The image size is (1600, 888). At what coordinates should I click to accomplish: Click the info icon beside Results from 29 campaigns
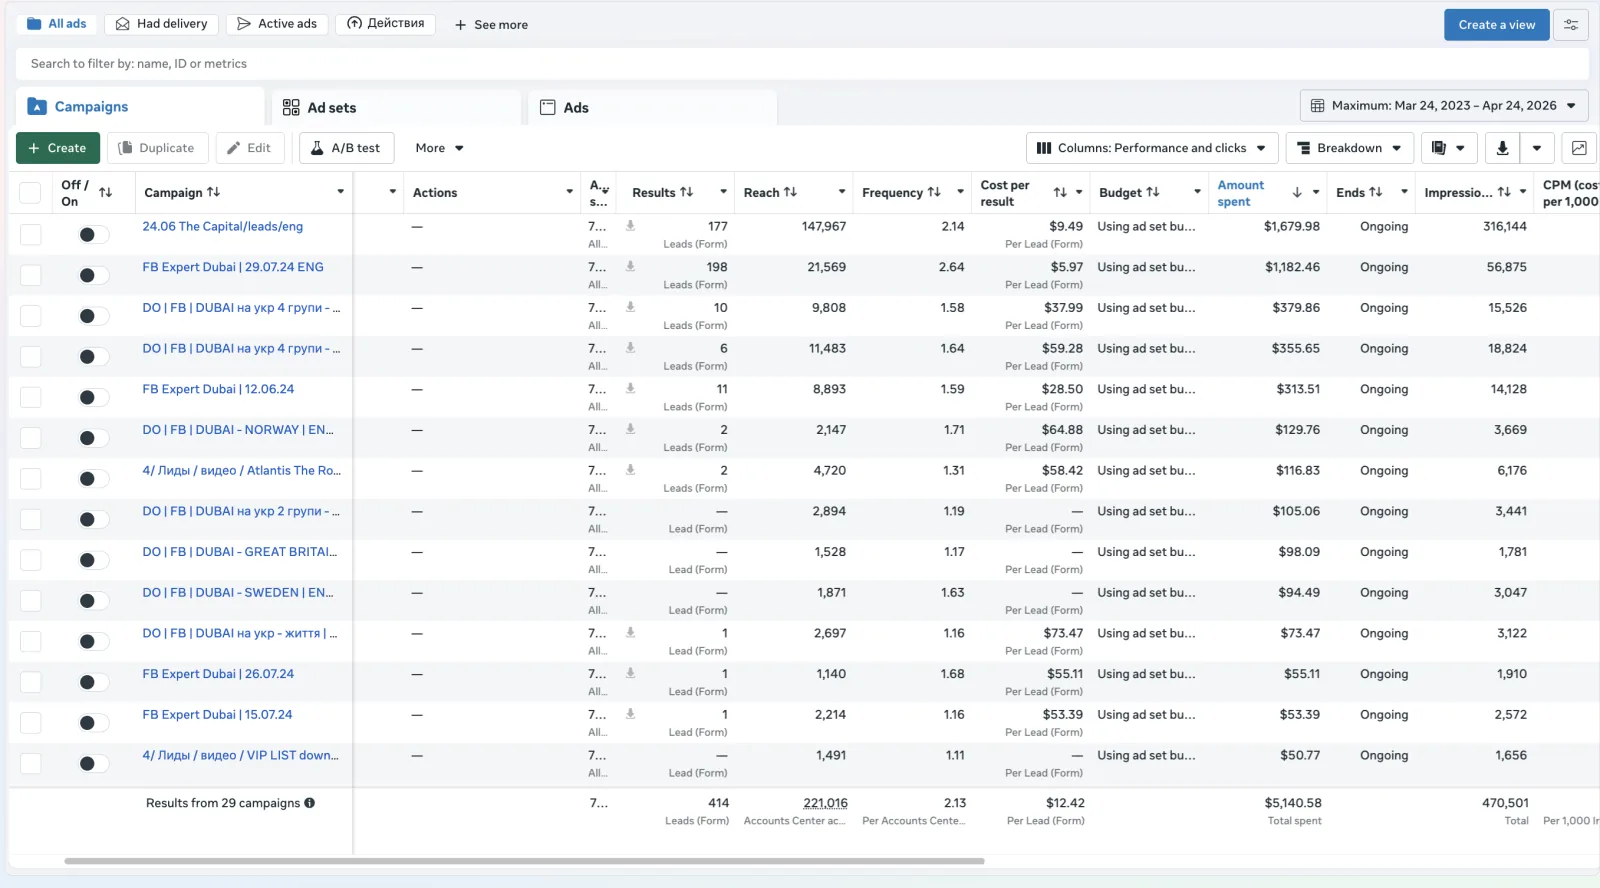(309, 803)
